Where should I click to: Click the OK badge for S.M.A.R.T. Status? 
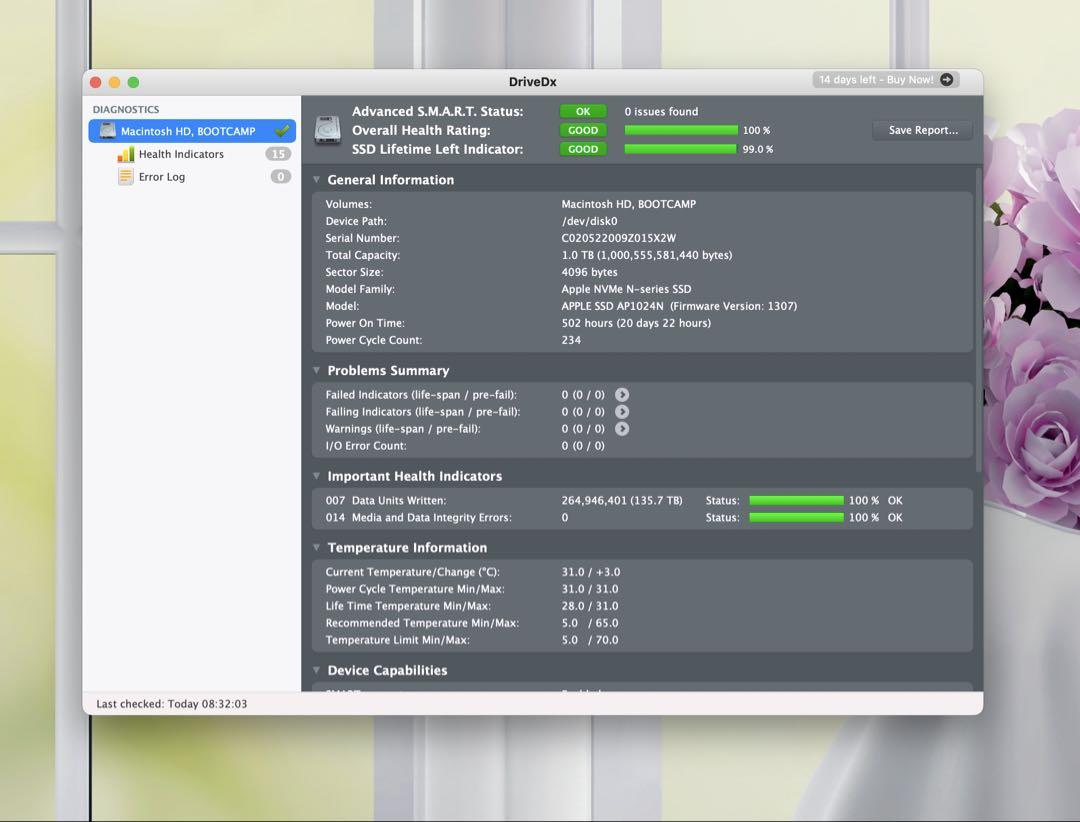[x=583, y=112]
